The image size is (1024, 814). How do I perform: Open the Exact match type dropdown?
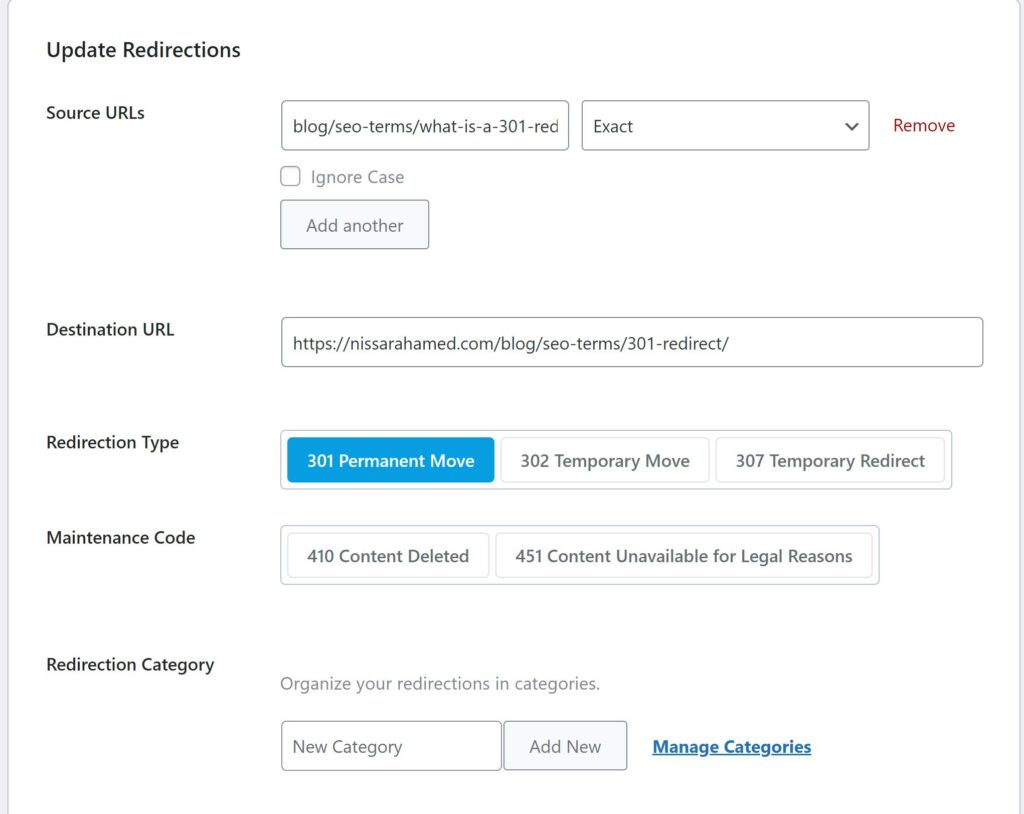click(725, 126)
